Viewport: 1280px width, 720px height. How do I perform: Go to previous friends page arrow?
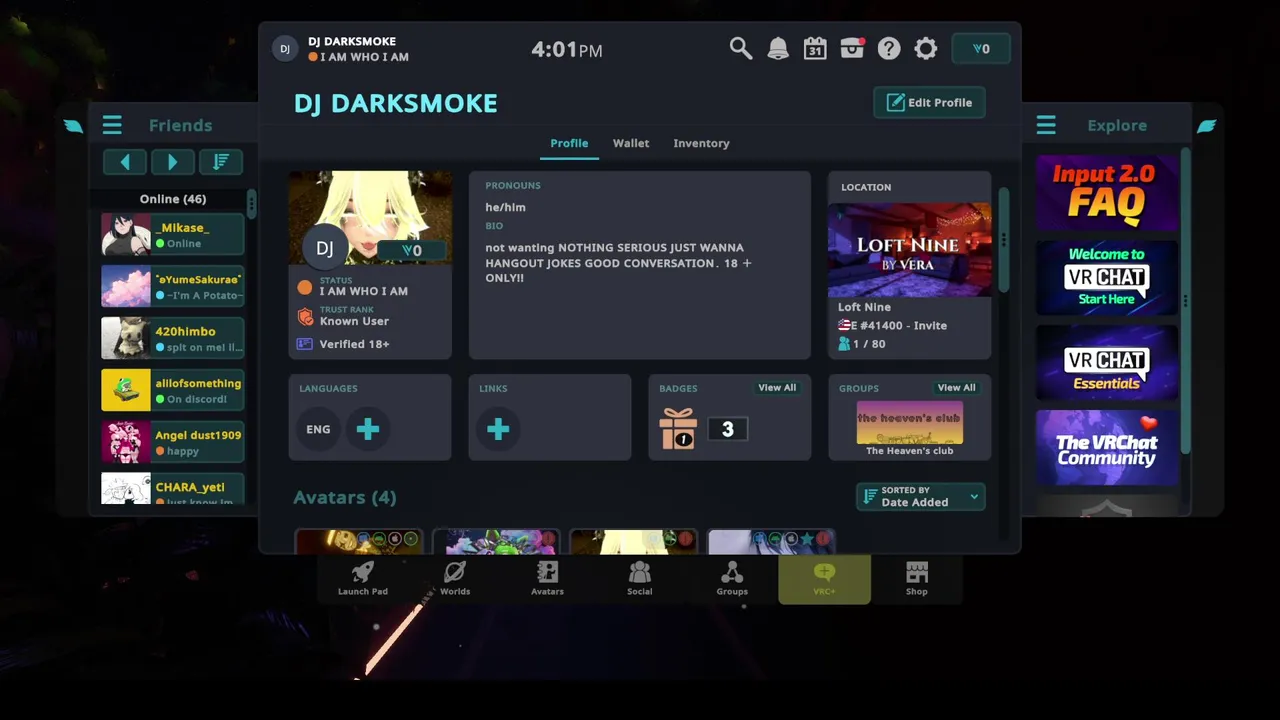click(x=125, y=161)
